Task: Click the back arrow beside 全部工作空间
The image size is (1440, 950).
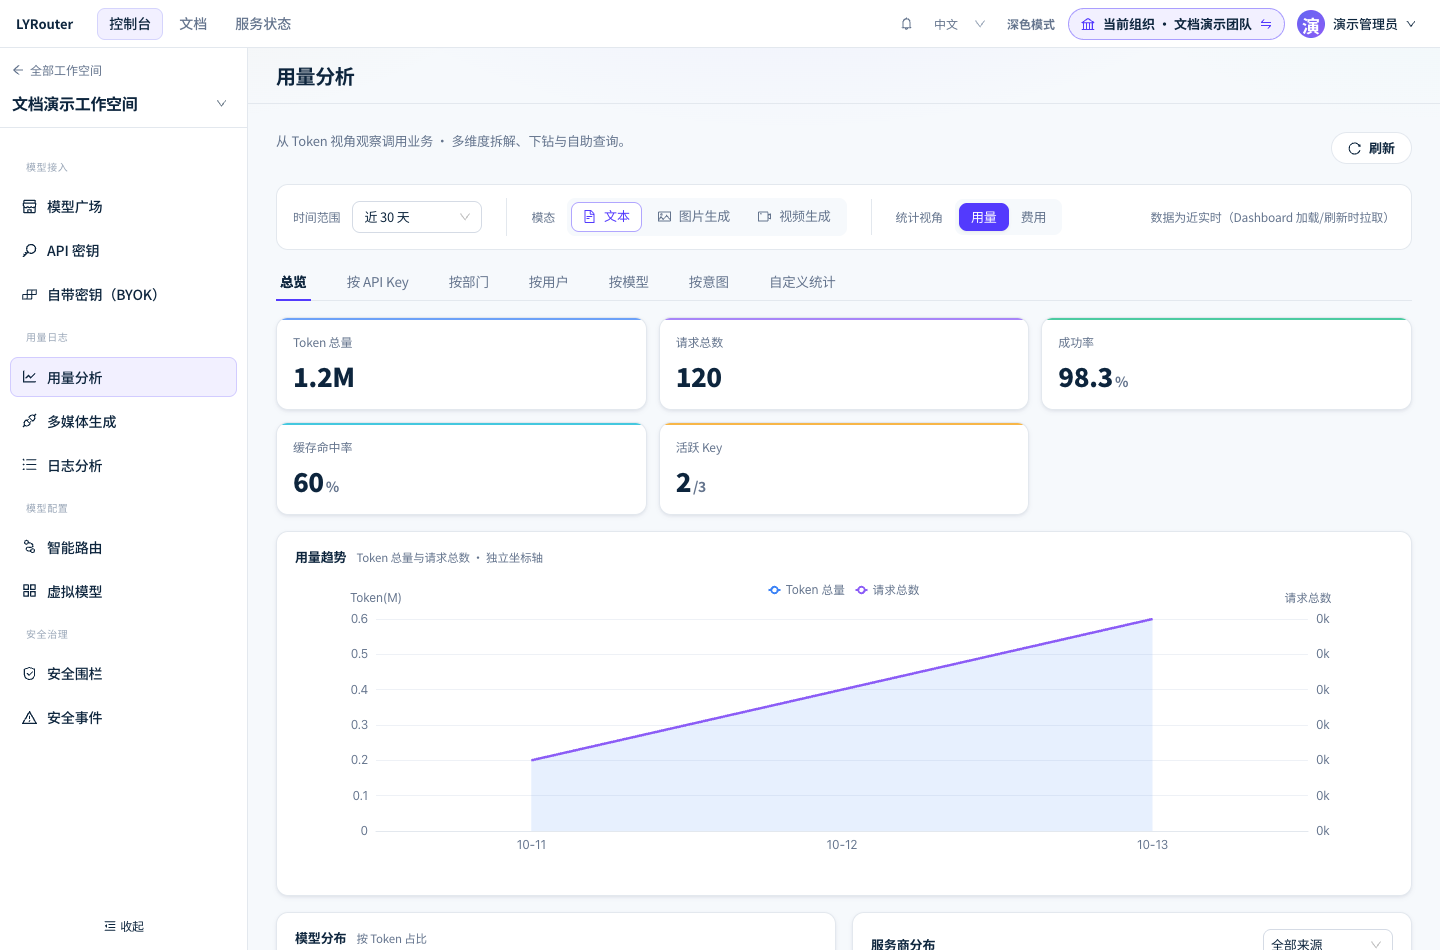Action: tap(18, 70)
